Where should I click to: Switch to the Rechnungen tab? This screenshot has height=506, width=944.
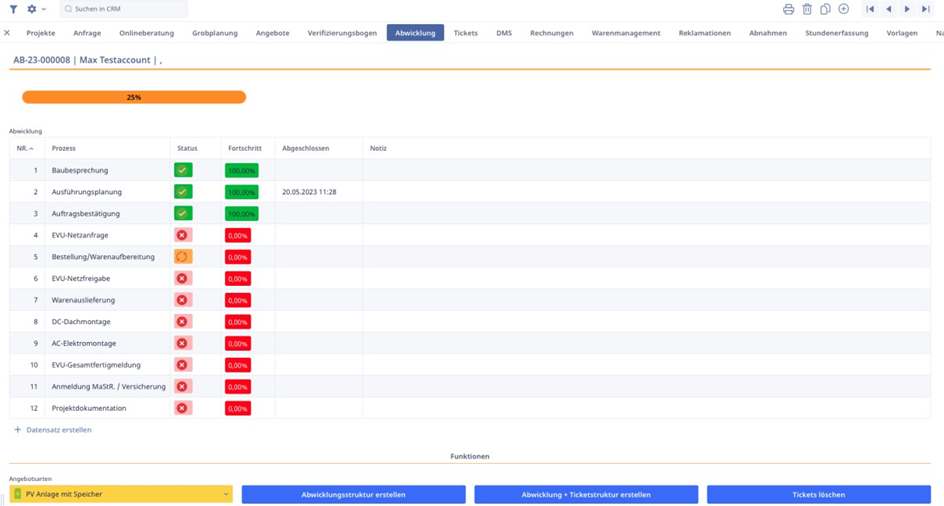551,33
